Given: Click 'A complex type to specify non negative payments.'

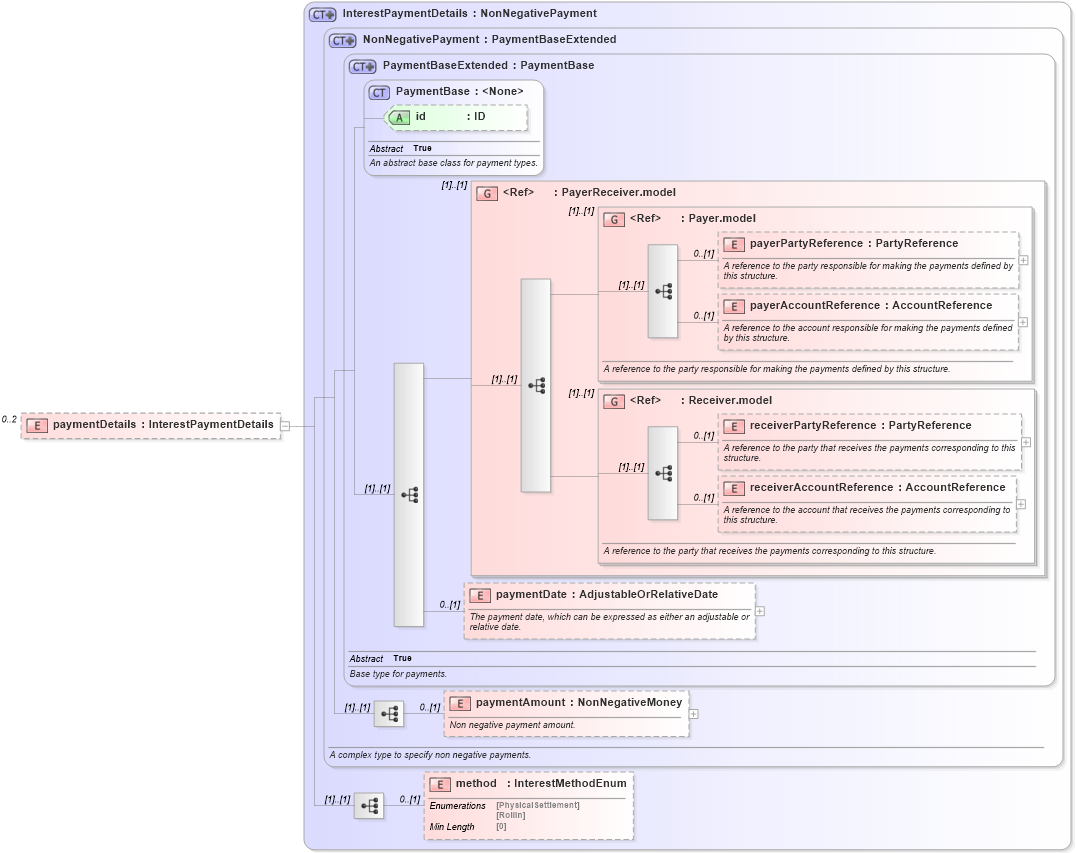Looking at the screenshot, I should pyautogui.click(x=430, y=755).
